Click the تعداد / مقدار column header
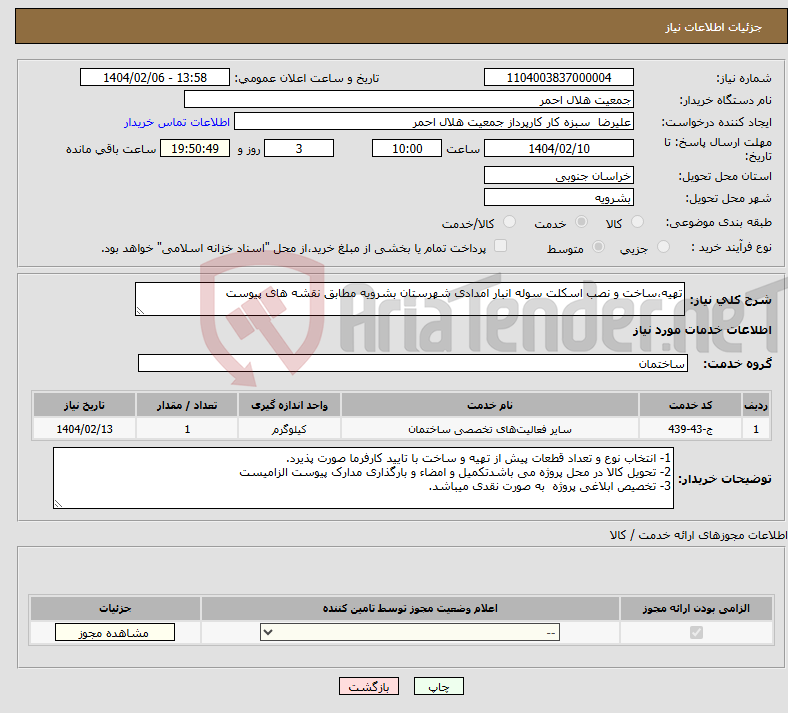The width and height of the screenshot is (788, 713). [x=187, y=405]
